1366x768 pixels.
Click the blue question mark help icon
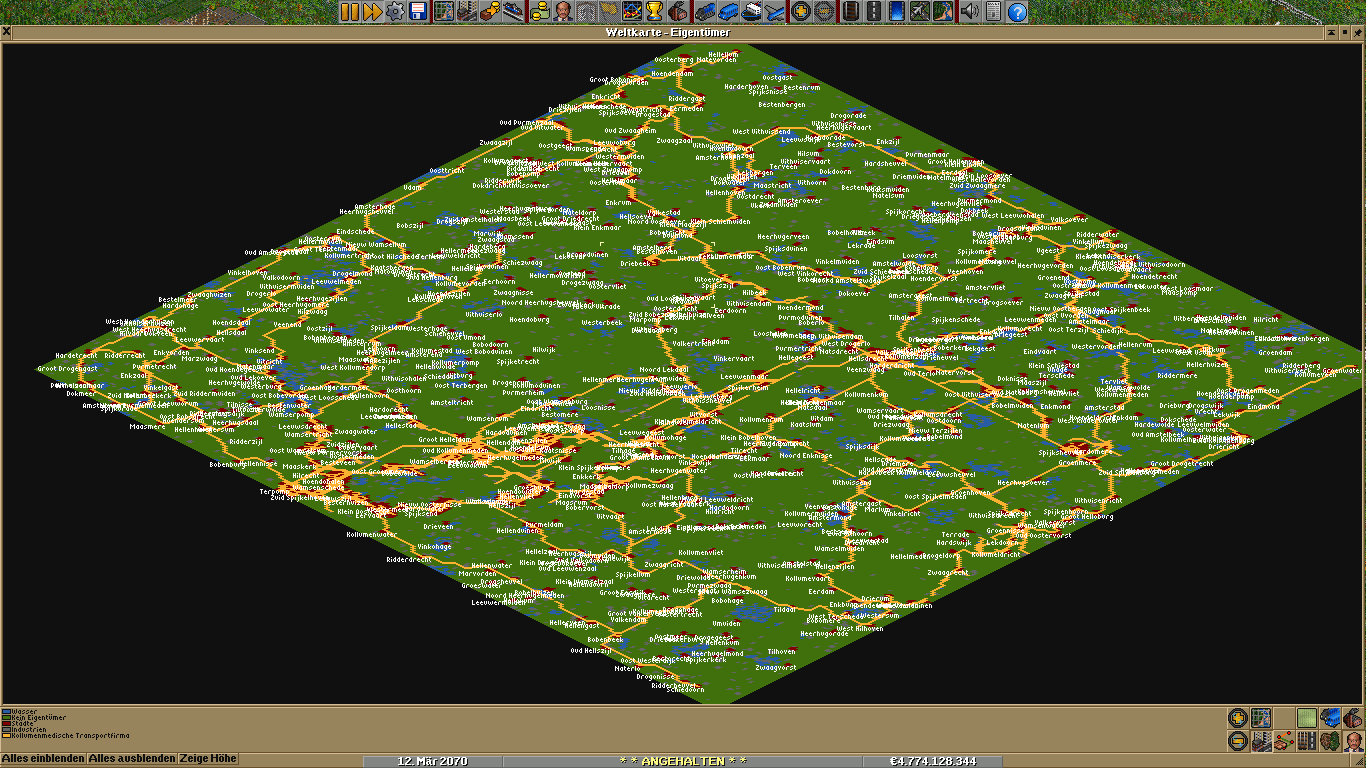tap(1017, 12)
